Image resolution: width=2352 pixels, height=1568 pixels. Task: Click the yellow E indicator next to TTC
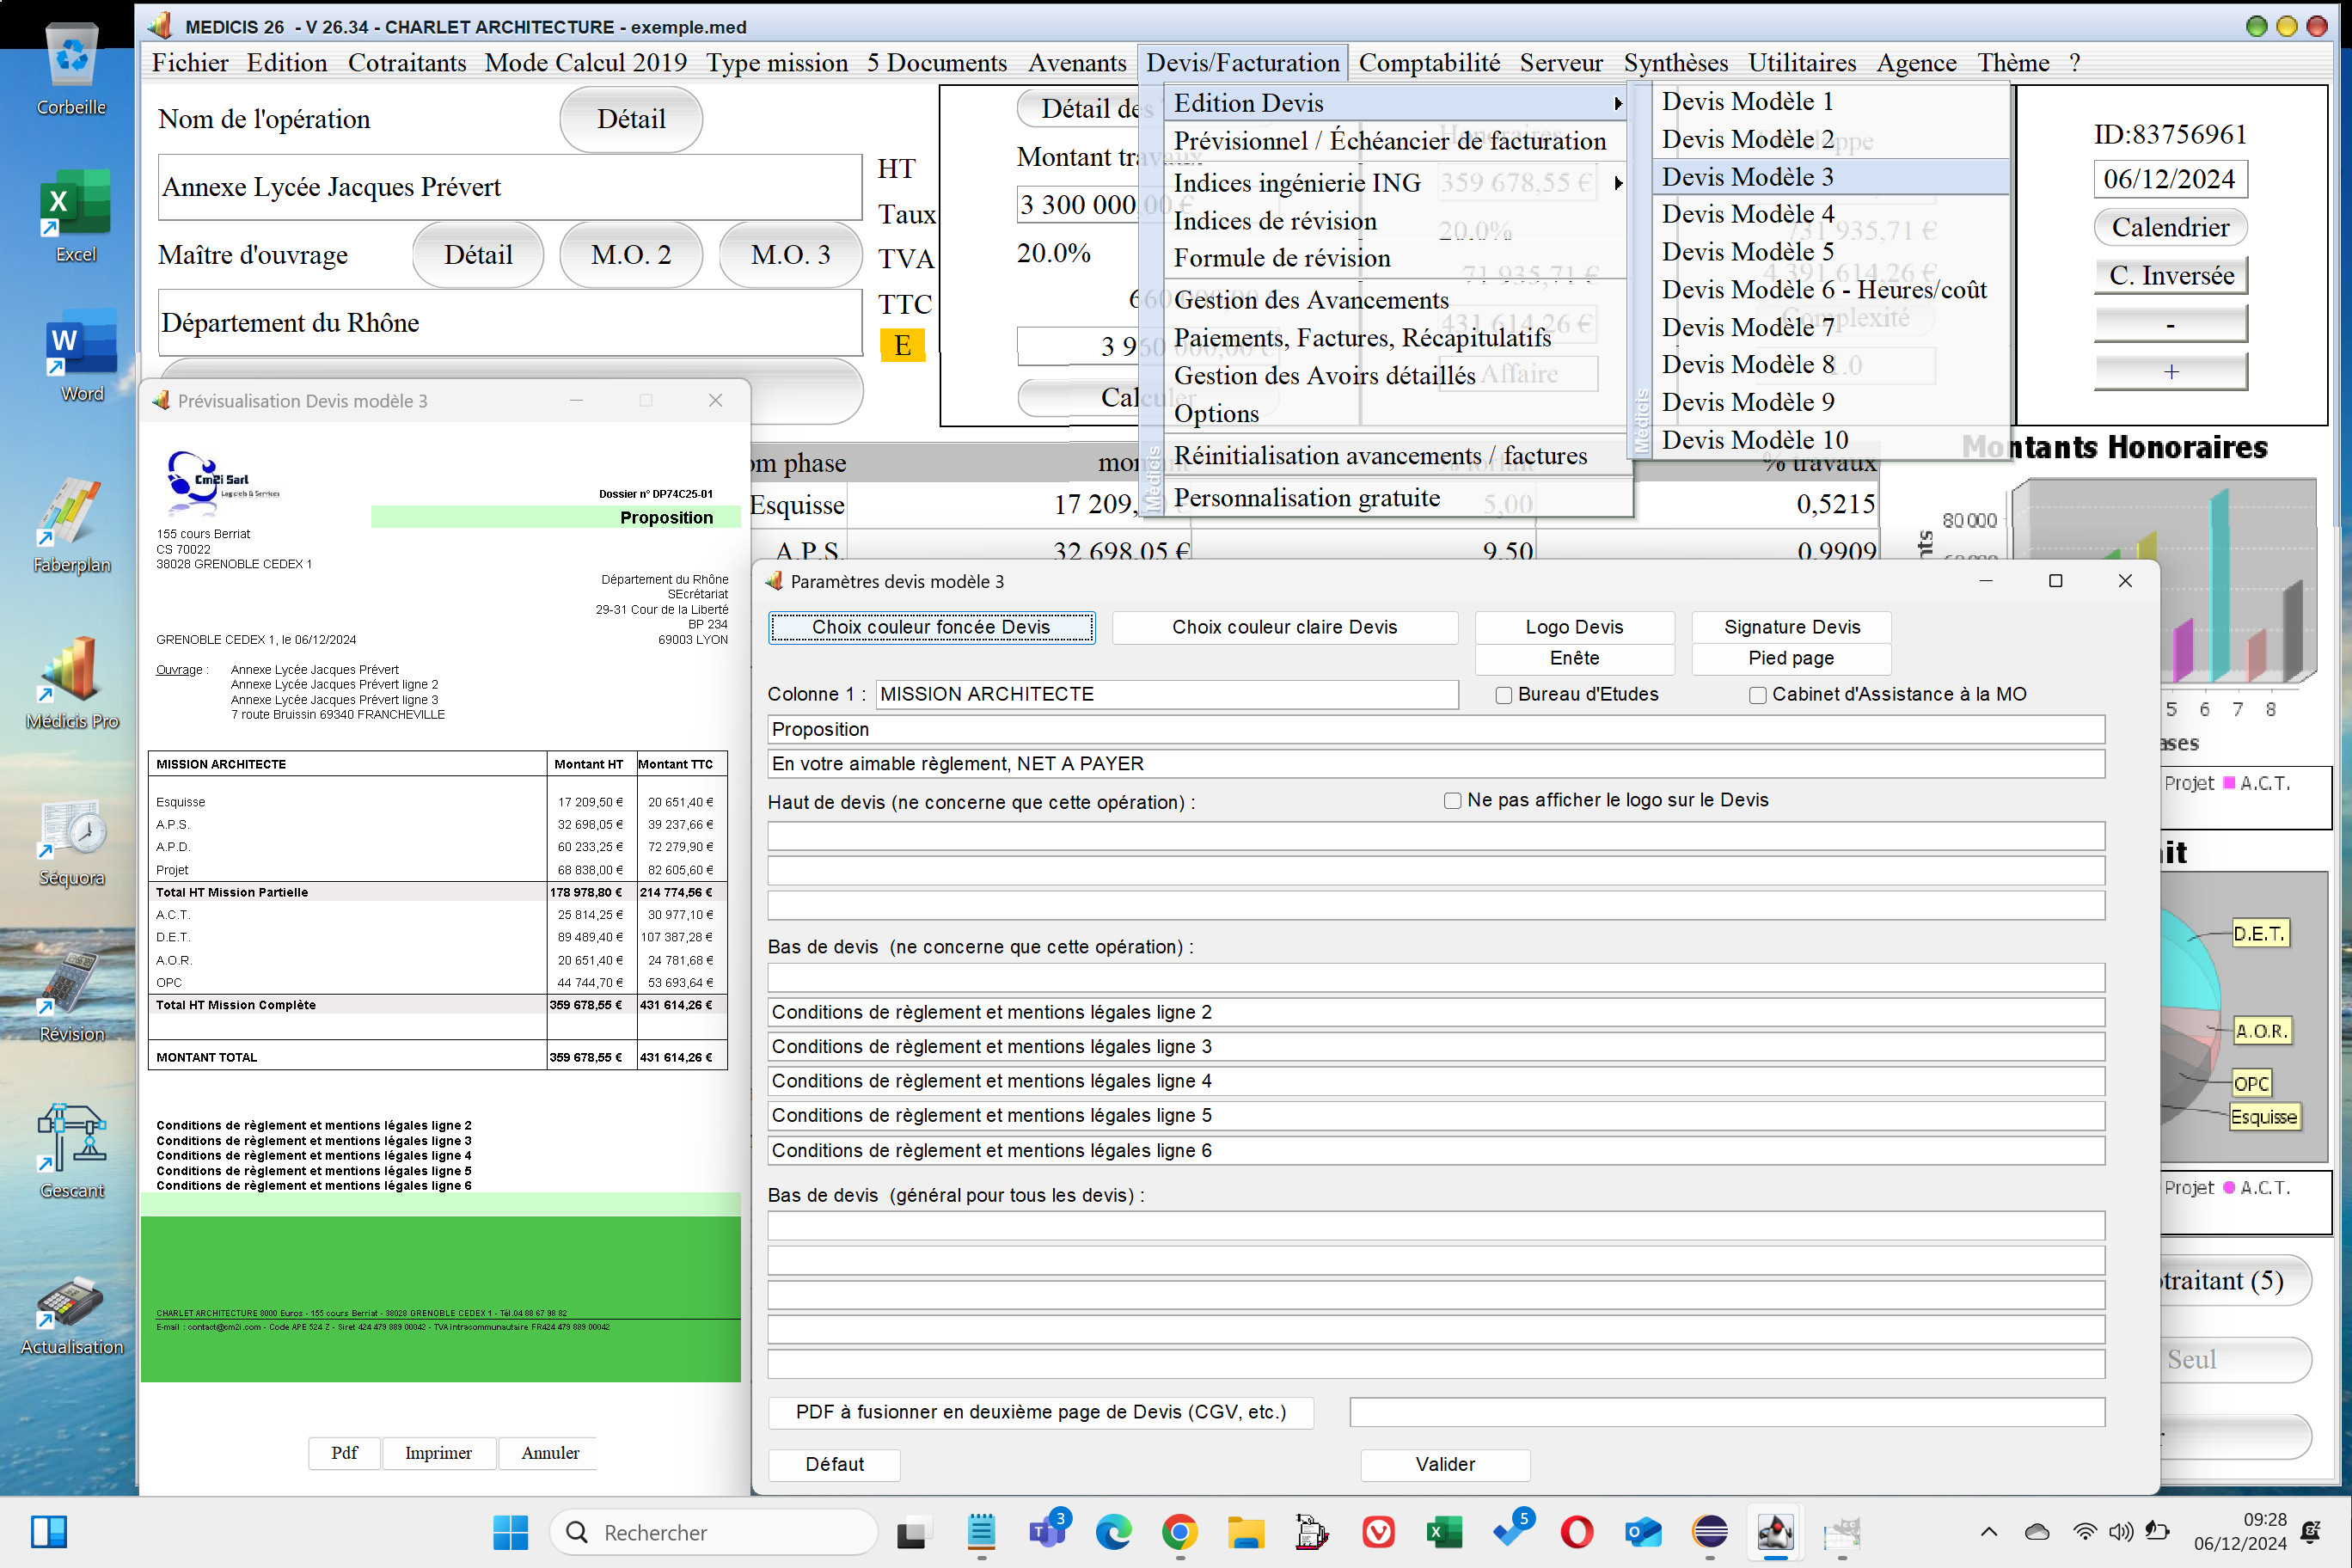(x=902, y=346)
